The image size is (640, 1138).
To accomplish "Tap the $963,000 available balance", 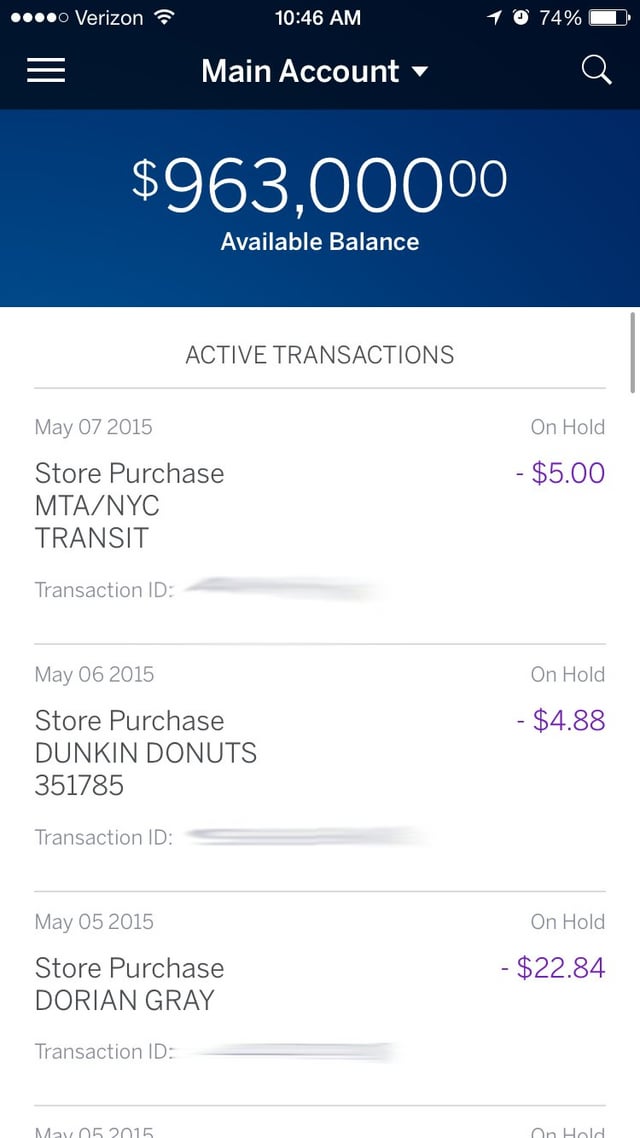I will [320, 186].
